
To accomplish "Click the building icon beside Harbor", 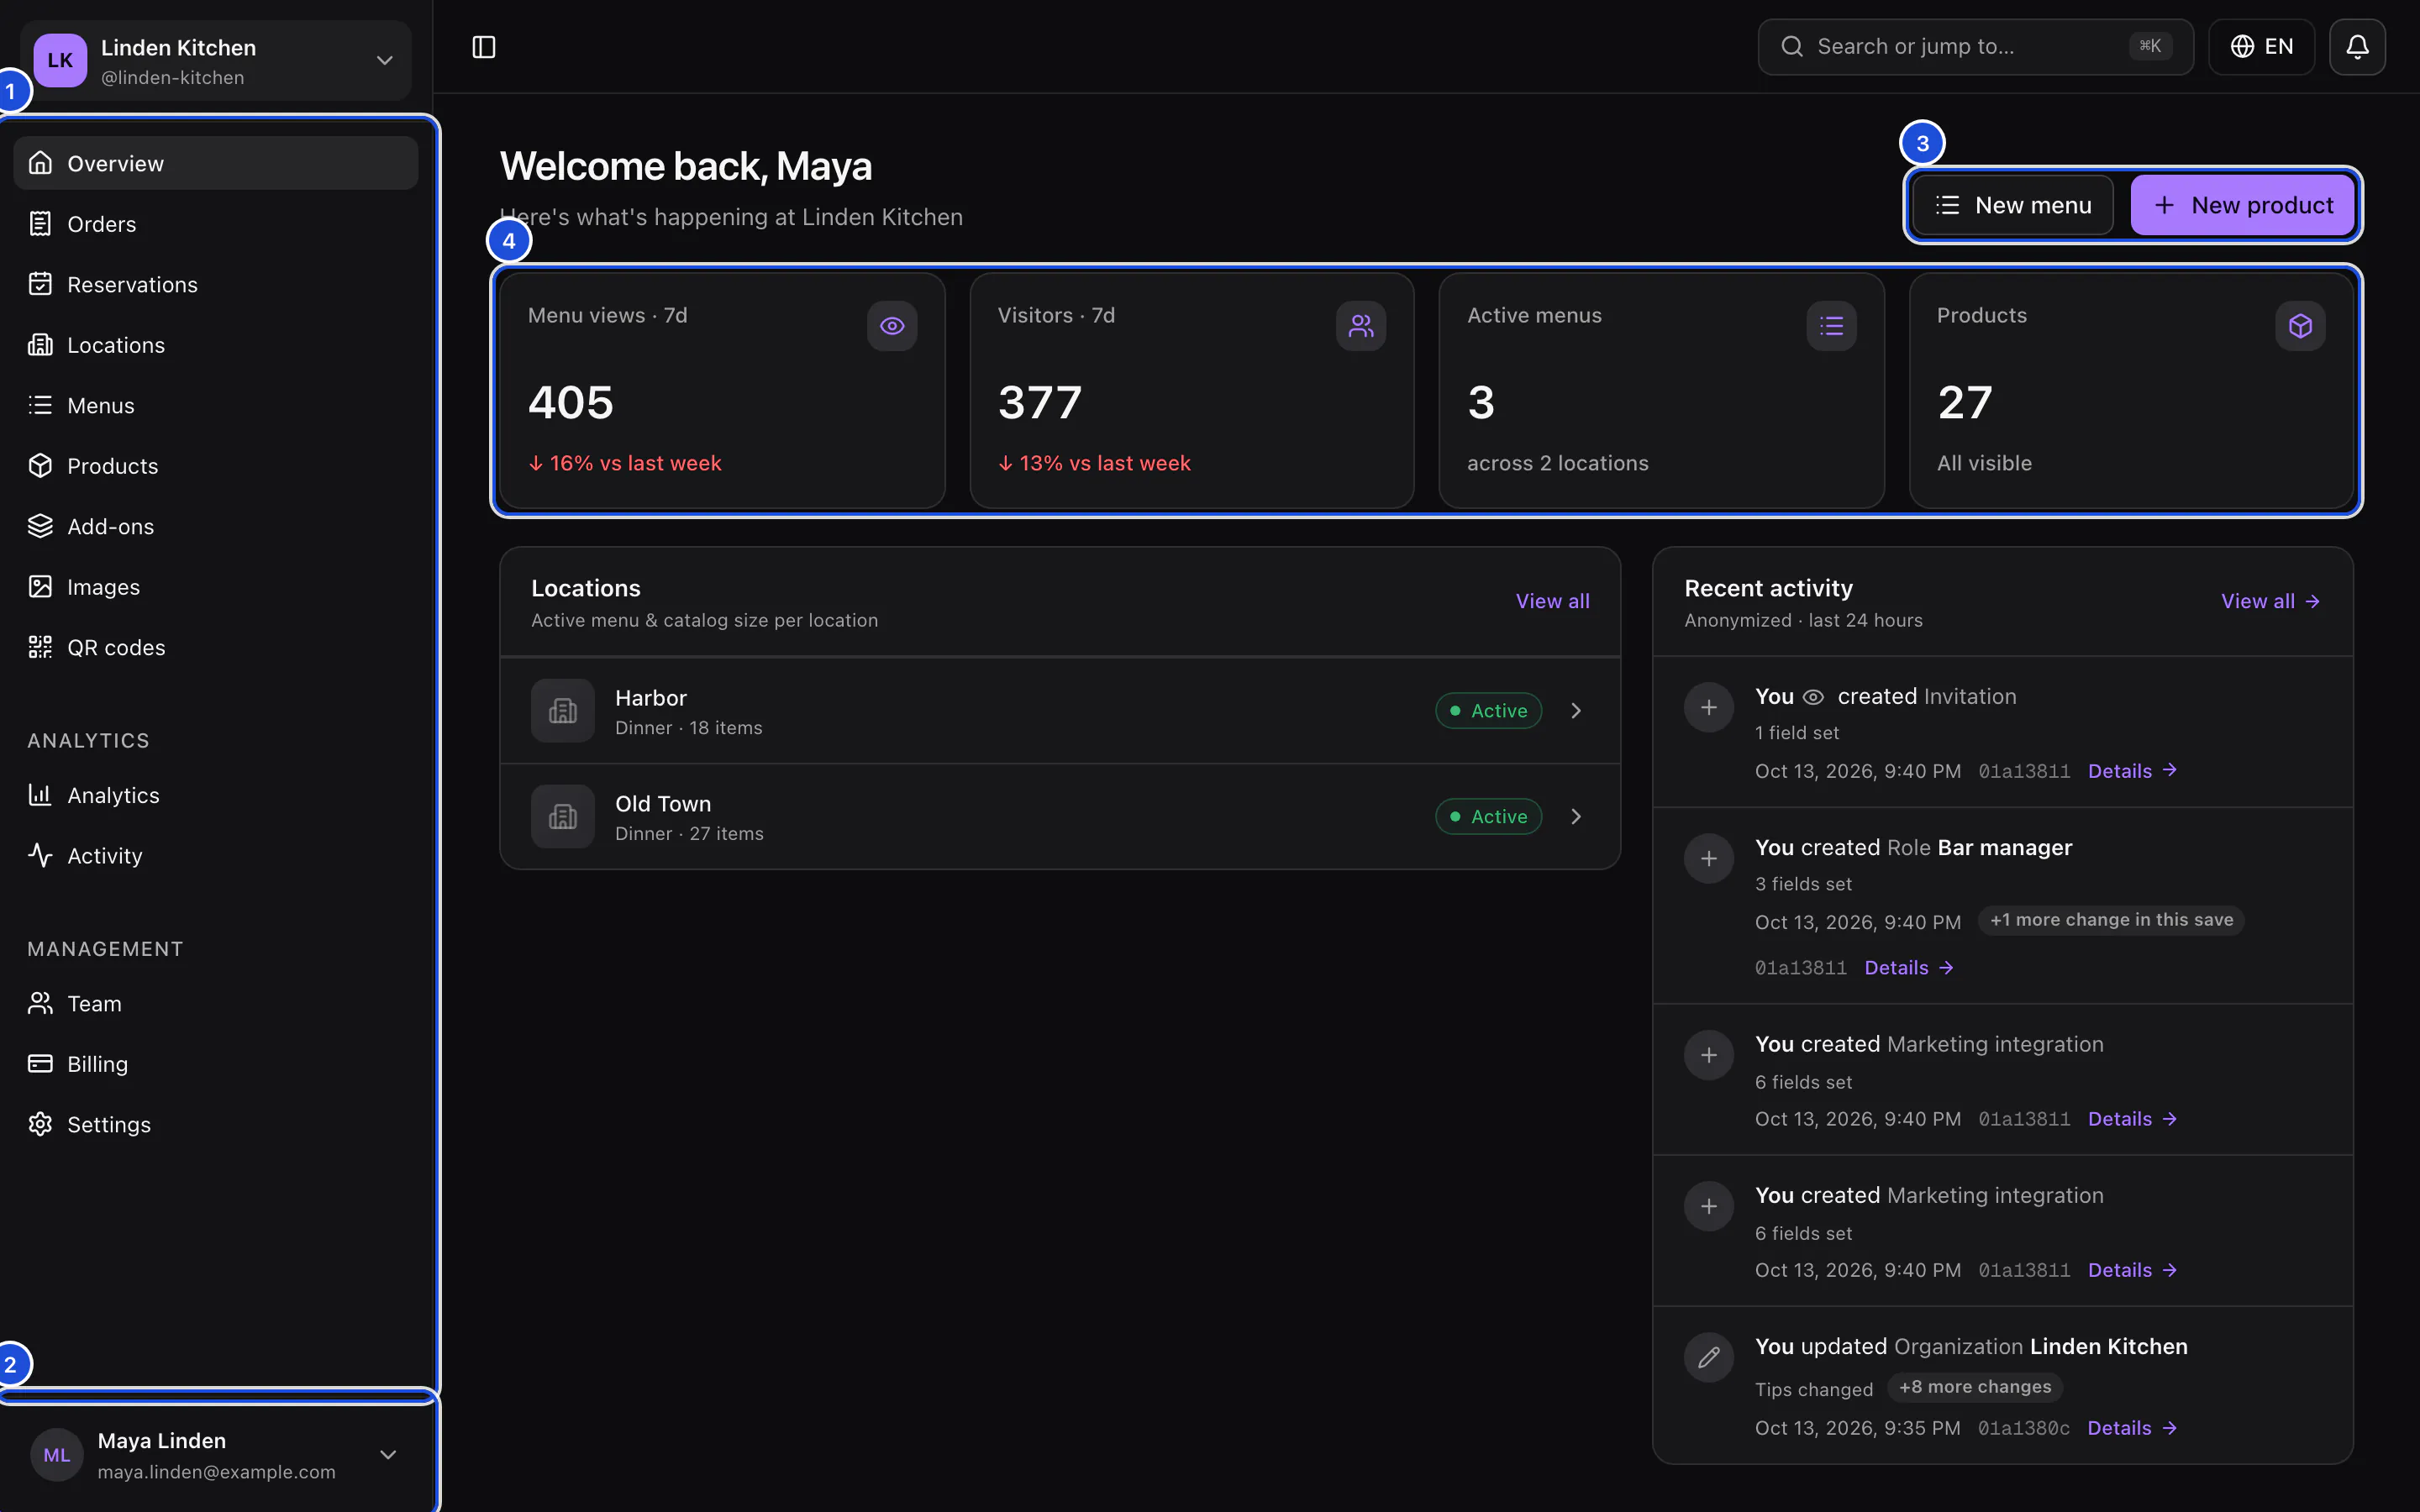I will coord(563,711).
